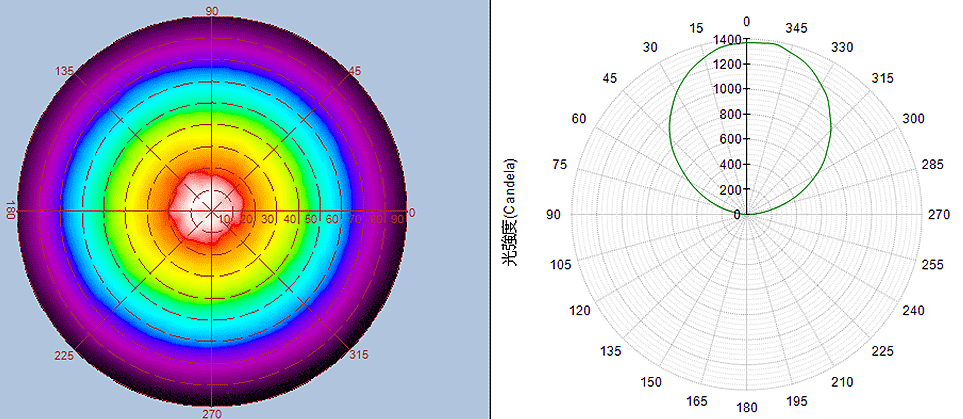Click the 15 angle label on the polar plot
This screenshot has width=963, height=419.
pyautogui.click(x=697, y=27)
